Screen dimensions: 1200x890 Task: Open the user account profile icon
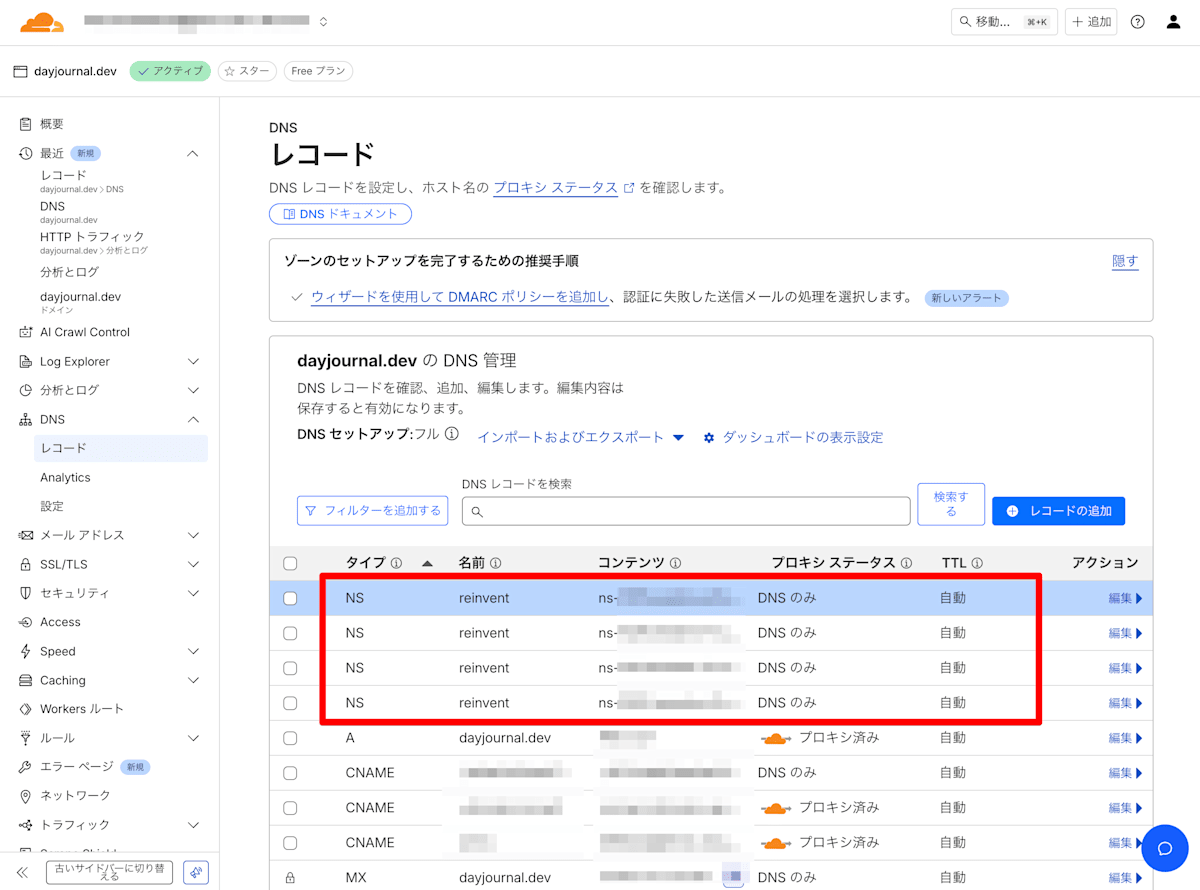coord(1174,22)
